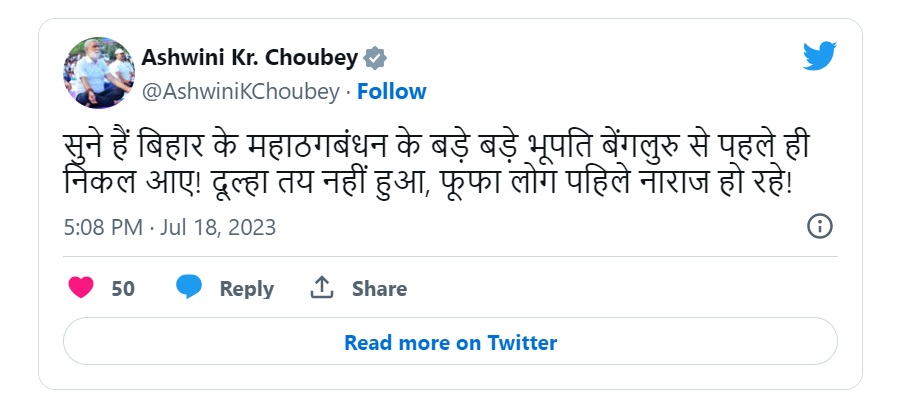Open the @AshwiniKChoubey handle link
Viewport: 898px width, 409px height.
coord(240,92)
